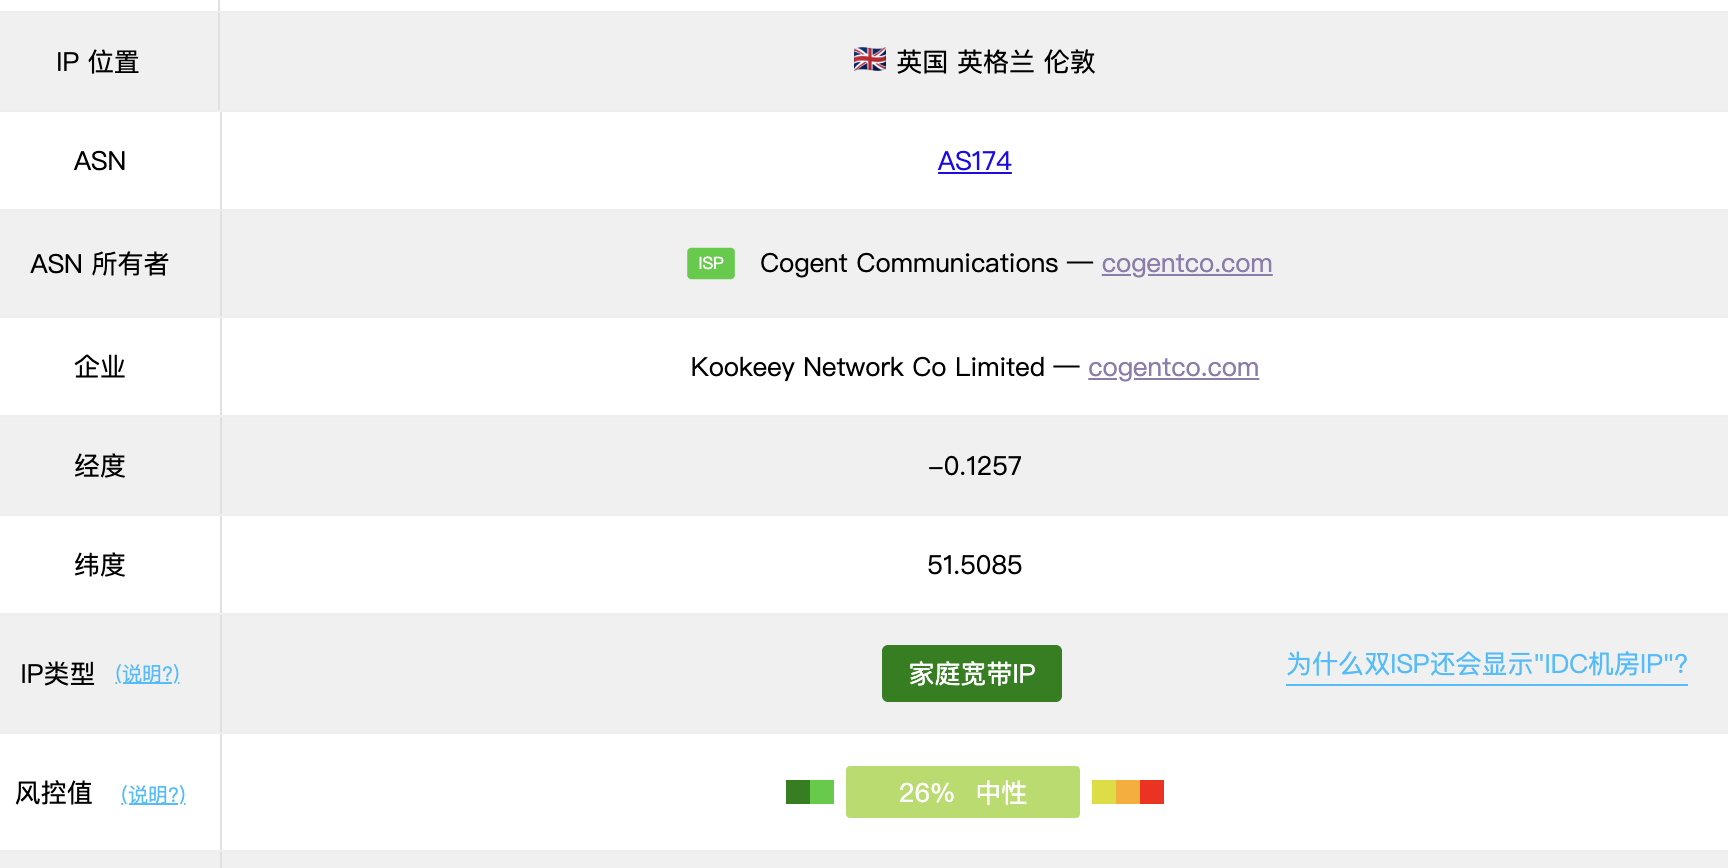The image size is (1728, 868).
Task: Click the 英国 英格兰 伦敦 location text
Action: [996, 61]
